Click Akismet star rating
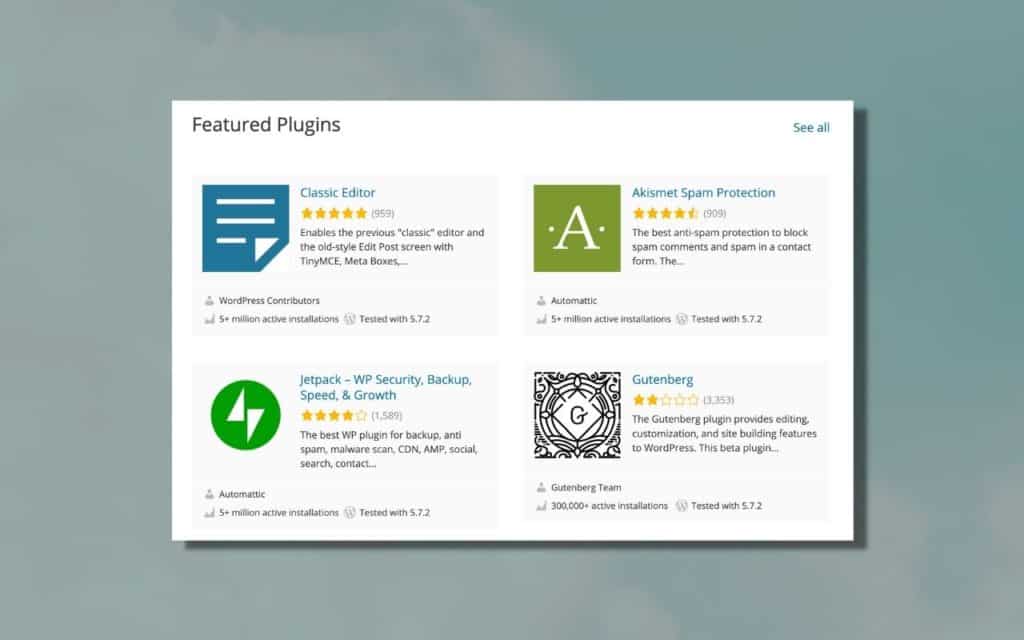This screenshot has width=1024, height=640. coord(665,213)
